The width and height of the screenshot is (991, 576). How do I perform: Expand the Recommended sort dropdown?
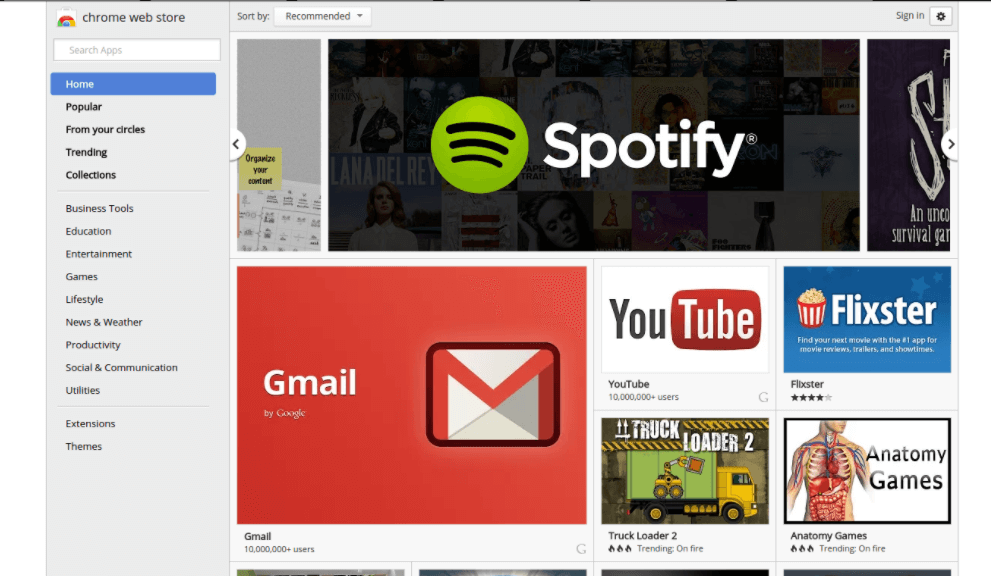click(x=322, y=16)
